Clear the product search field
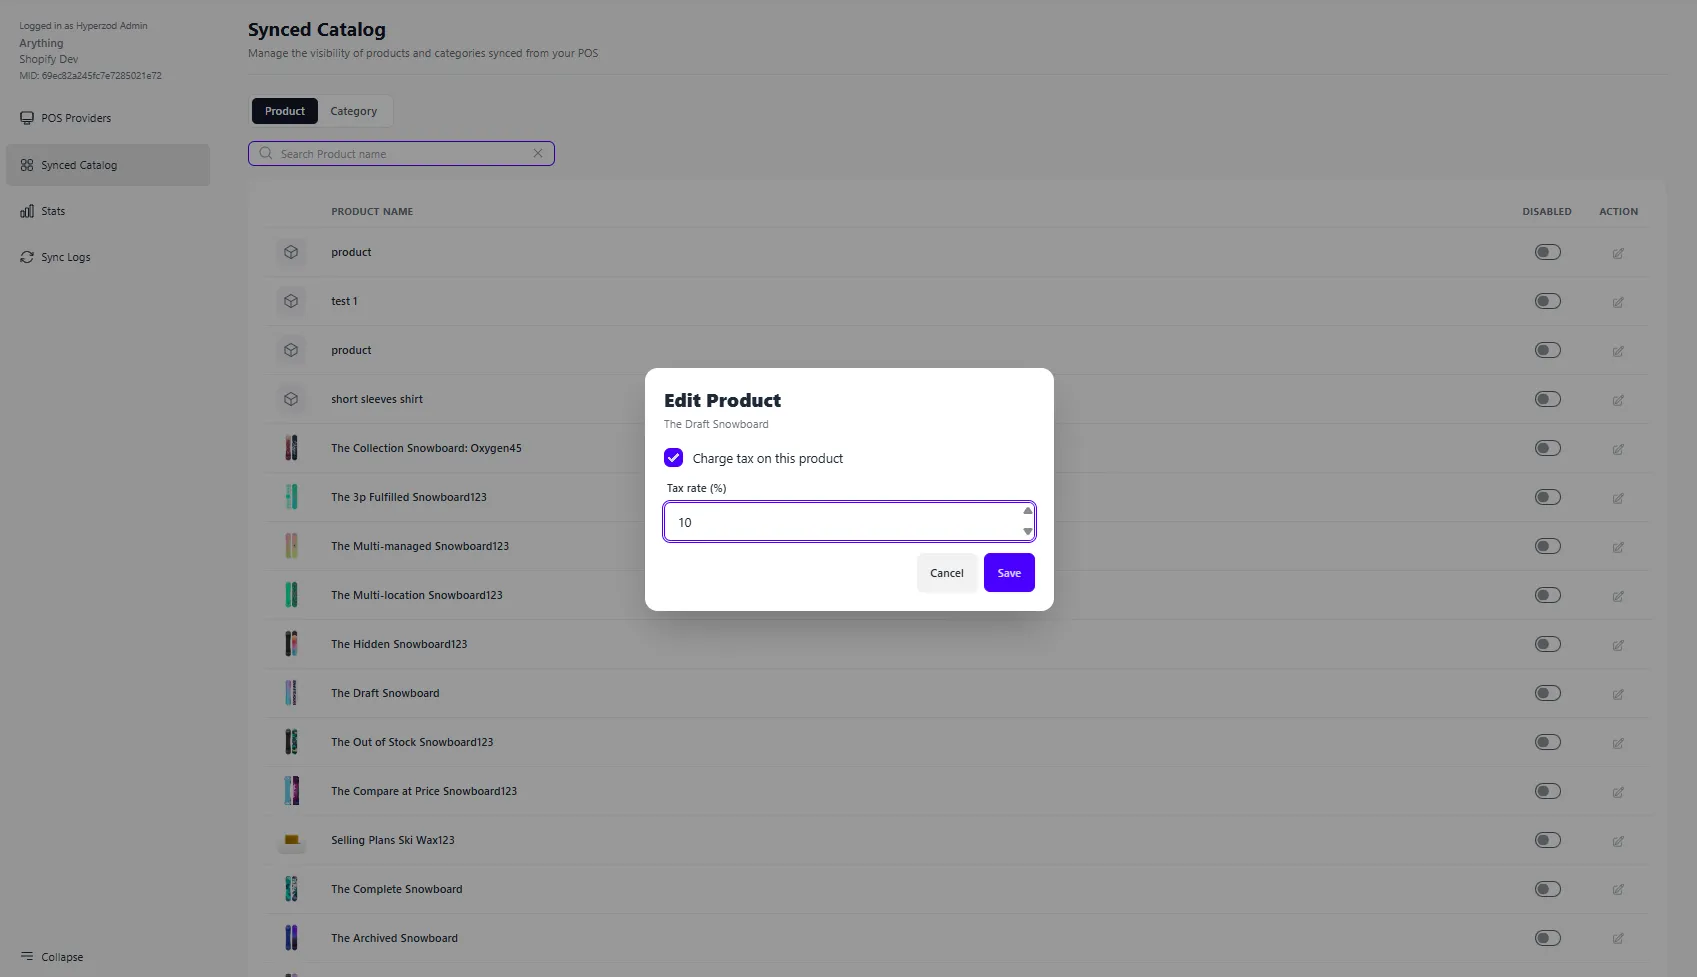Screen dimensions: 1697x977 click(x=538, y=153)
